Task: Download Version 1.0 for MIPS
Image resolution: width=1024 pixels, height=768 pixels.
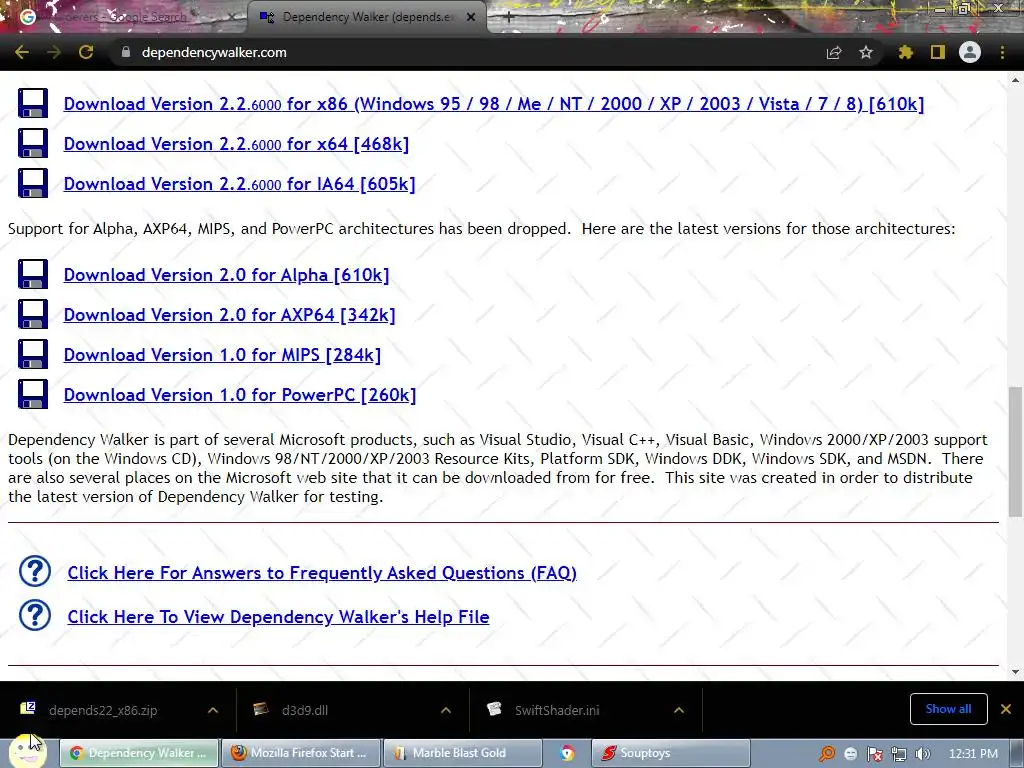Action: pos(222,355)
